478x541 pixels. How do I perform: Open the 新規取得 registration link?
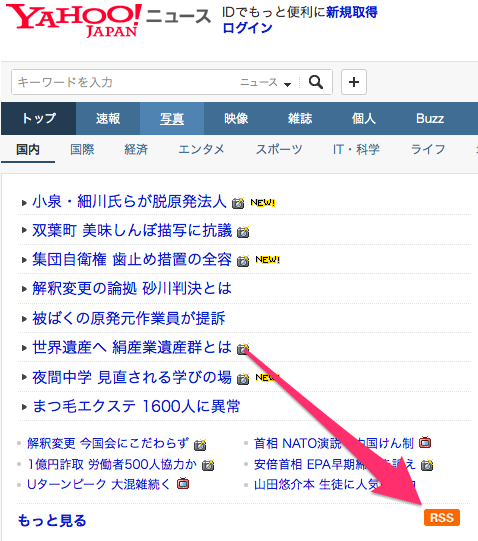point(352,12)
